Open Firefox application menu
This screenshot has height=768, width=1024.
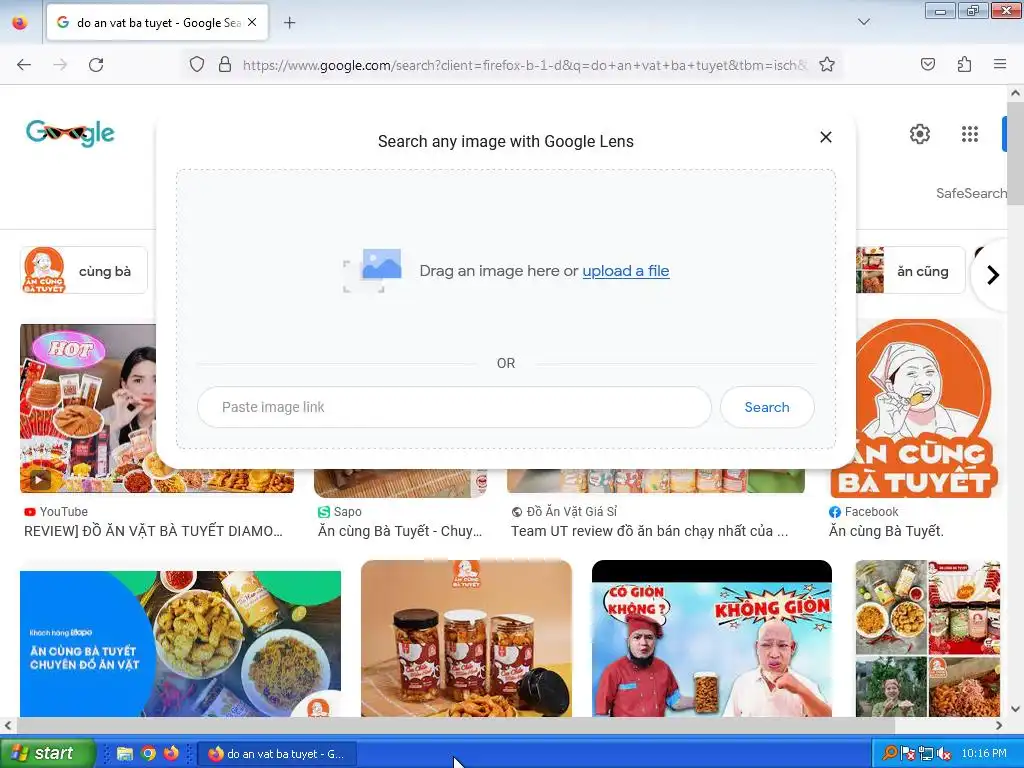coord(1000,65)
